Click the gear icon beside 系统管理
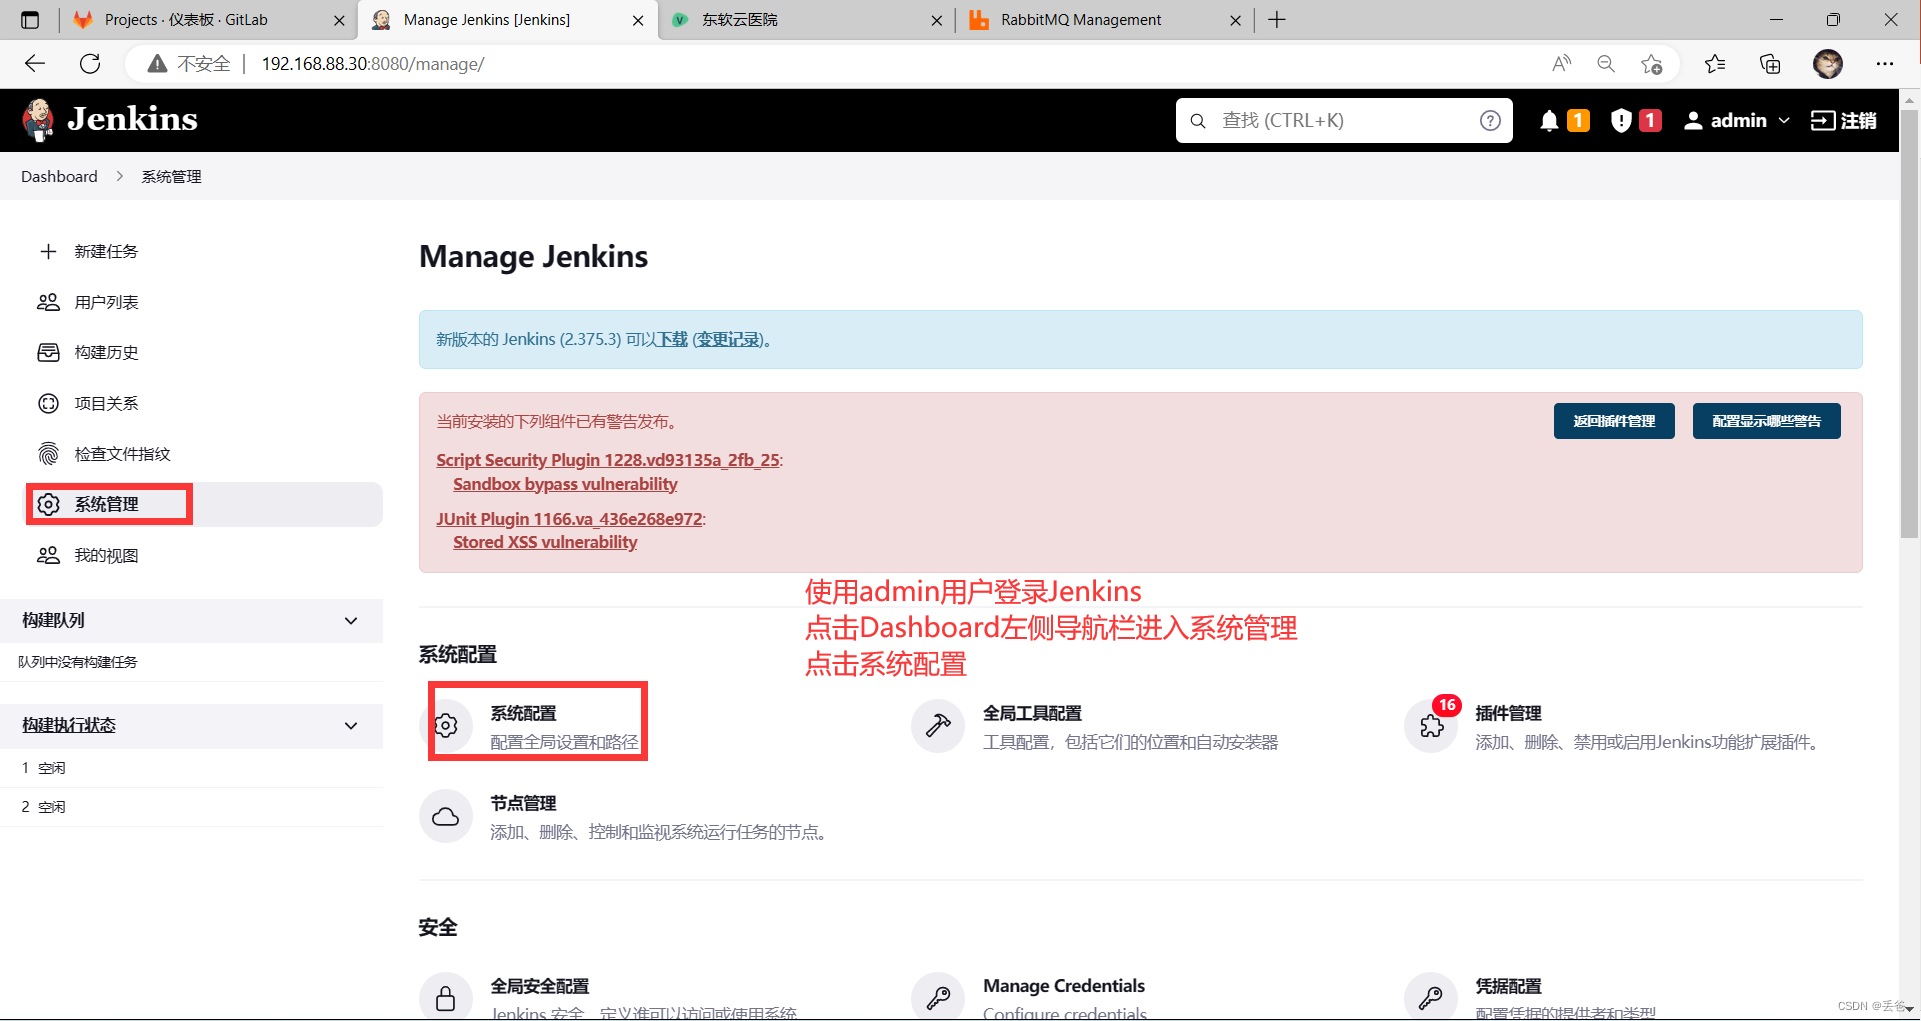The image size is (1921, 1021). coord(48,504)
